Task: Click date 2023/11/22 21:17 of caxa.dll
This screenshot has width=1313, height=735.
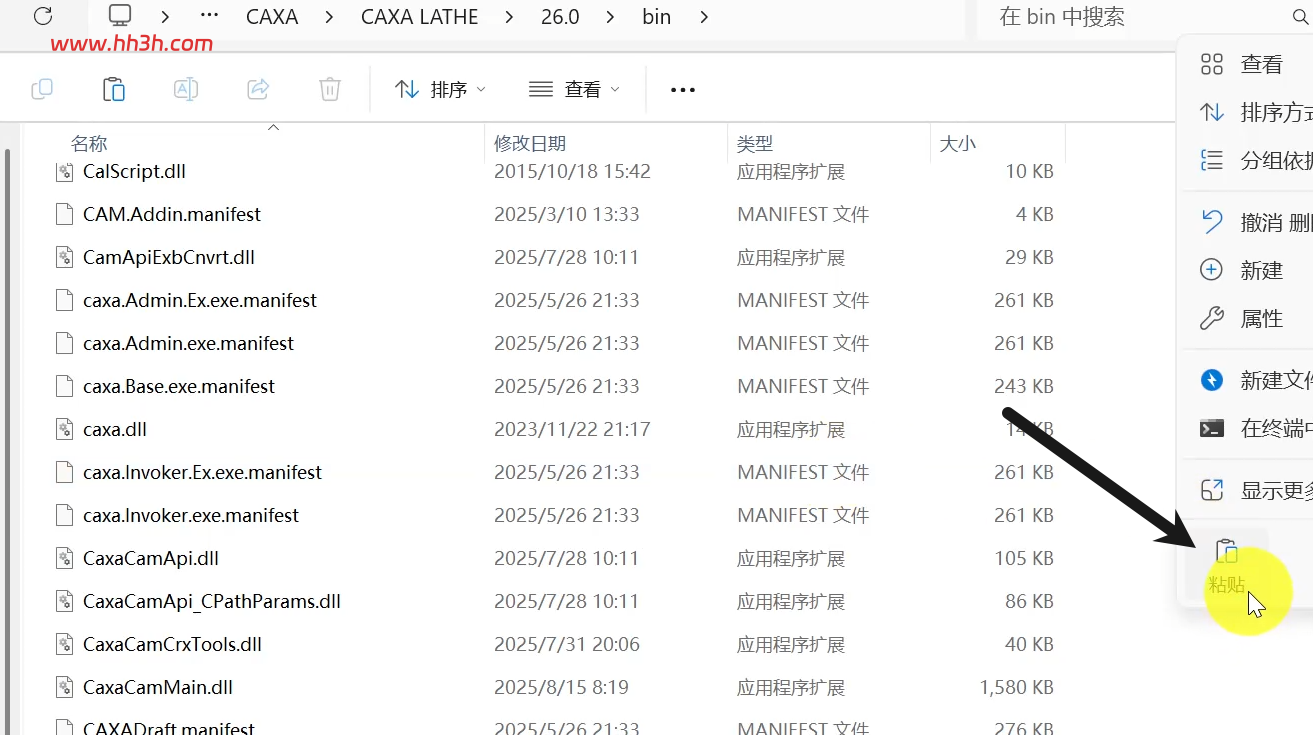Action: pos(572,429)
